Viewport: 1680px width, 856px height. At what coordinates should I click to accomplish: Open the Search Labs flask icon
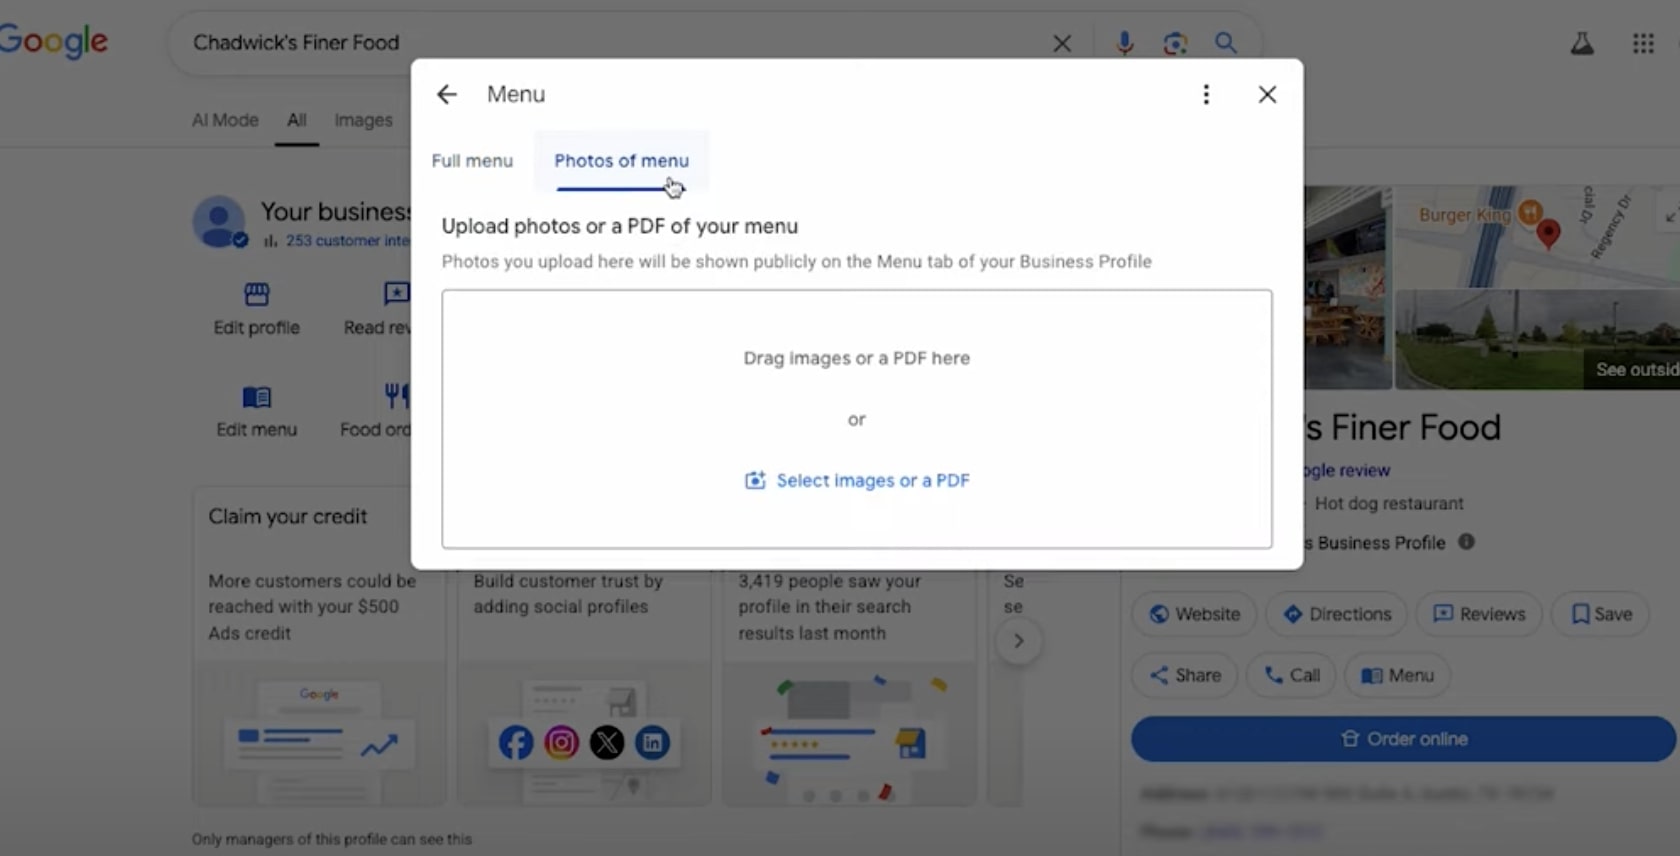(x=1582, y=43)
